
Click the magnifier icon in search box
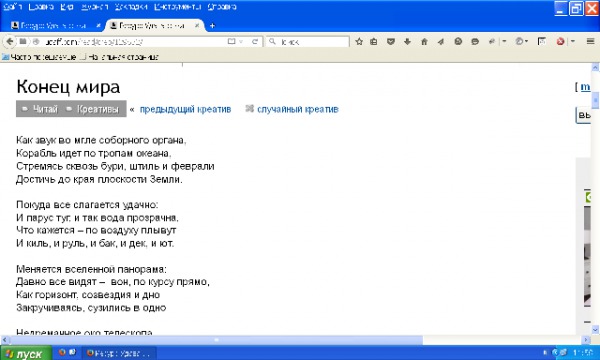272,41
